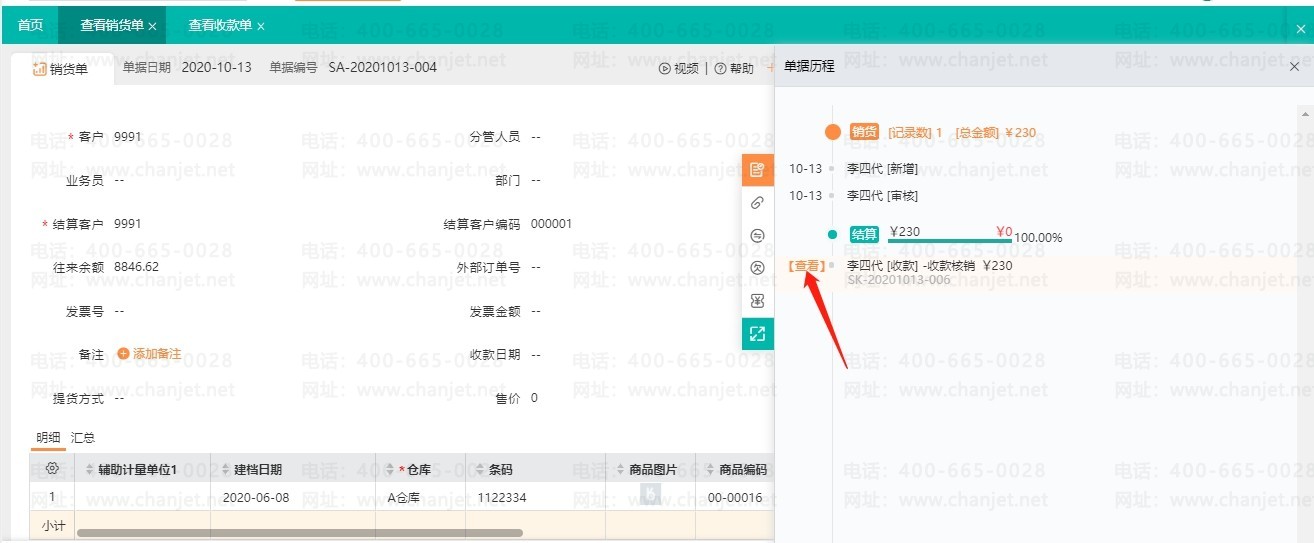The image size is (1314, 543).
Task: Click the orange document history sidebar icon
Action: pos(757,170)
